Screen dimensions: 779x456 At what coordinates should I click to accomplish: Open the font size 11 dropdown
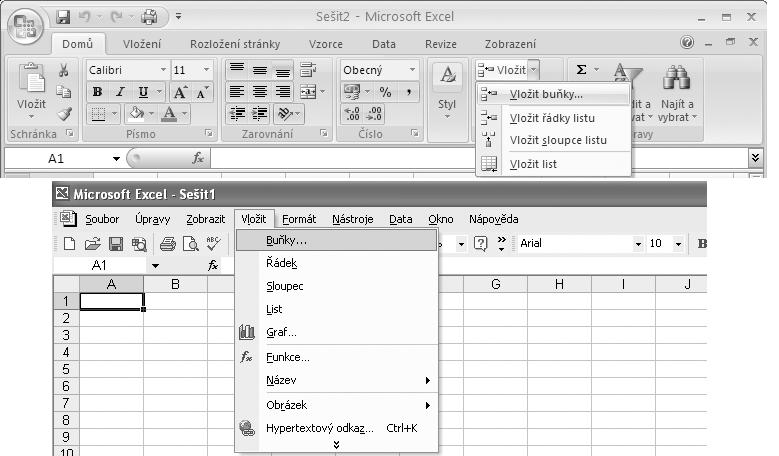tap(206, 70)
